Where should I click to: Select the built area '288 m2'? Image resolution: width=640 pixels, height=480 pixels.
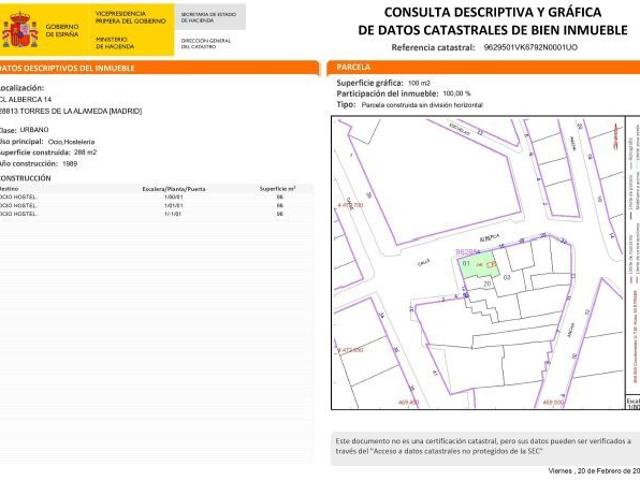(85, 152)
